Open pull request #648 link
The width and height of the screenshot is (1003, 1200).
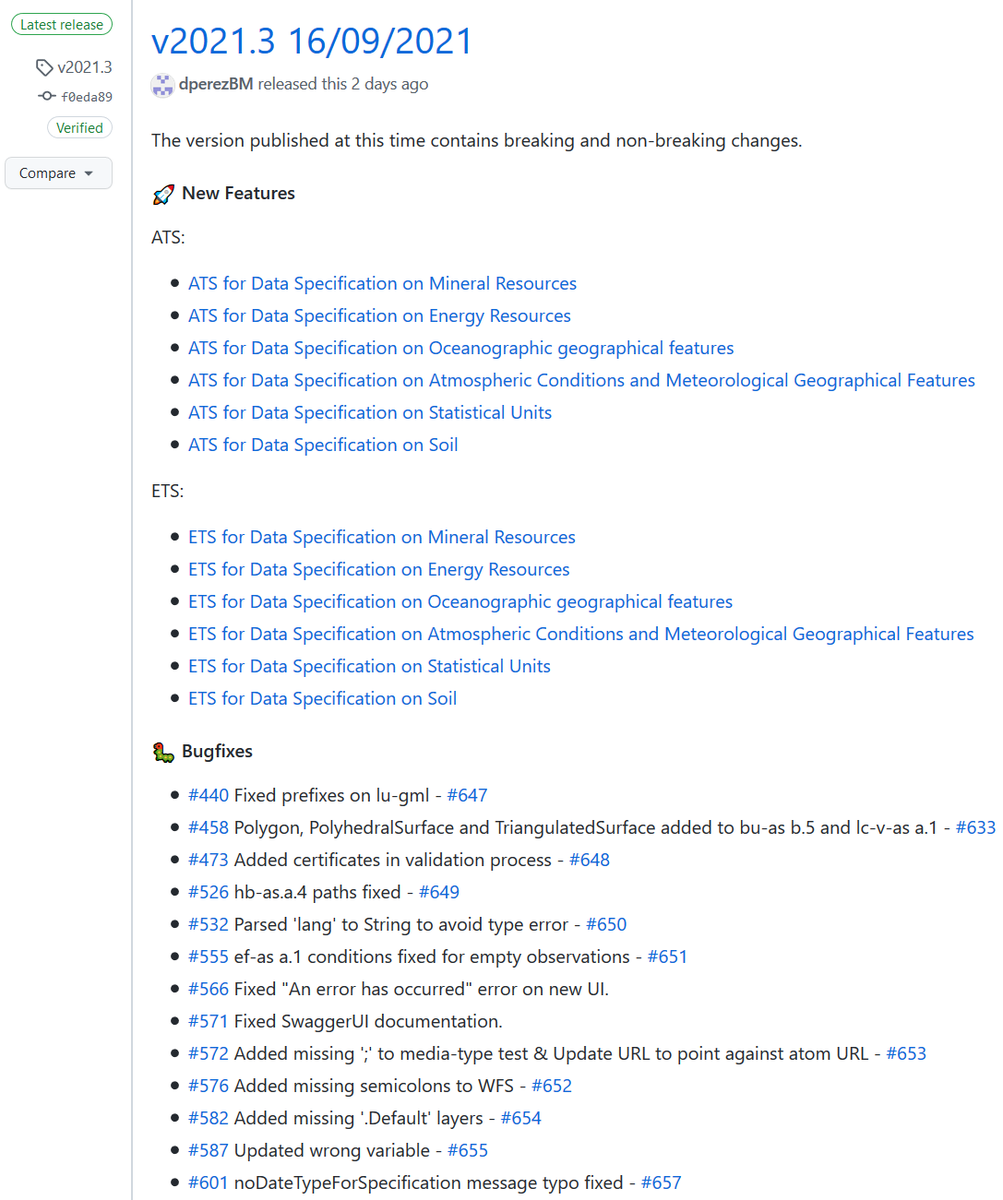(589, 860)
